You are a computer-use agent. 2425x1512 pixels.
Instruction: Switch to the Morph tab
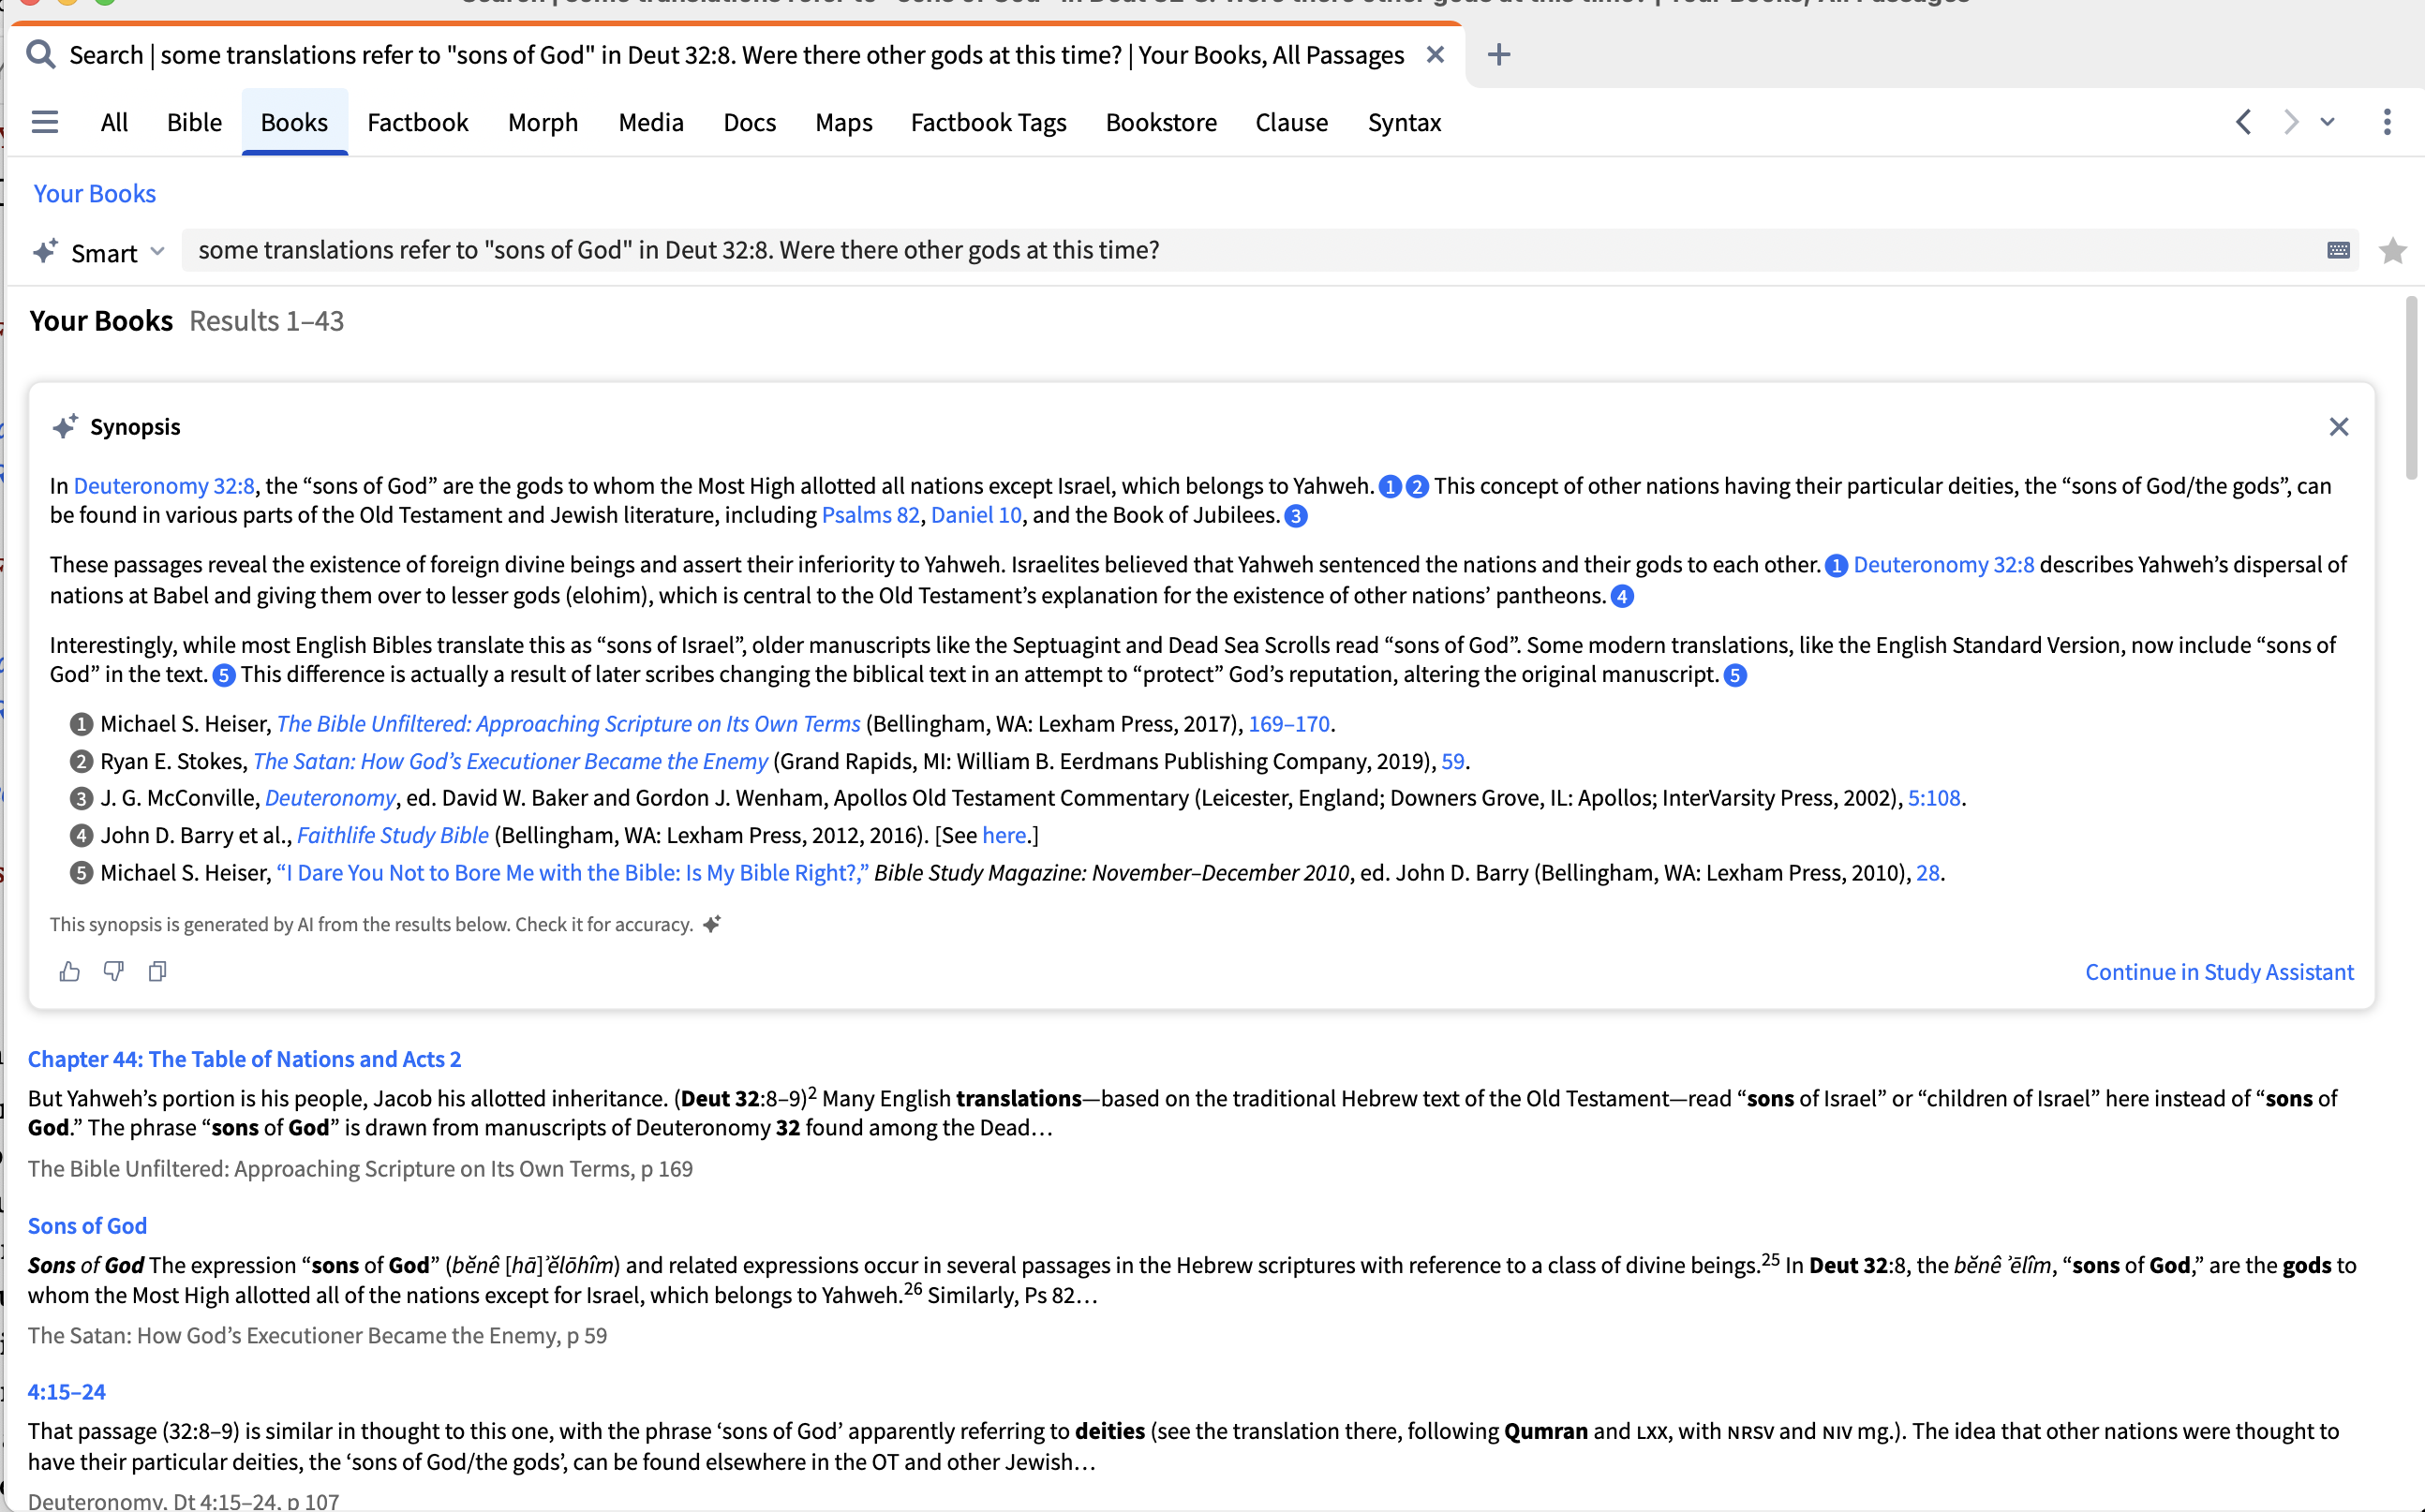pos(542,122)
